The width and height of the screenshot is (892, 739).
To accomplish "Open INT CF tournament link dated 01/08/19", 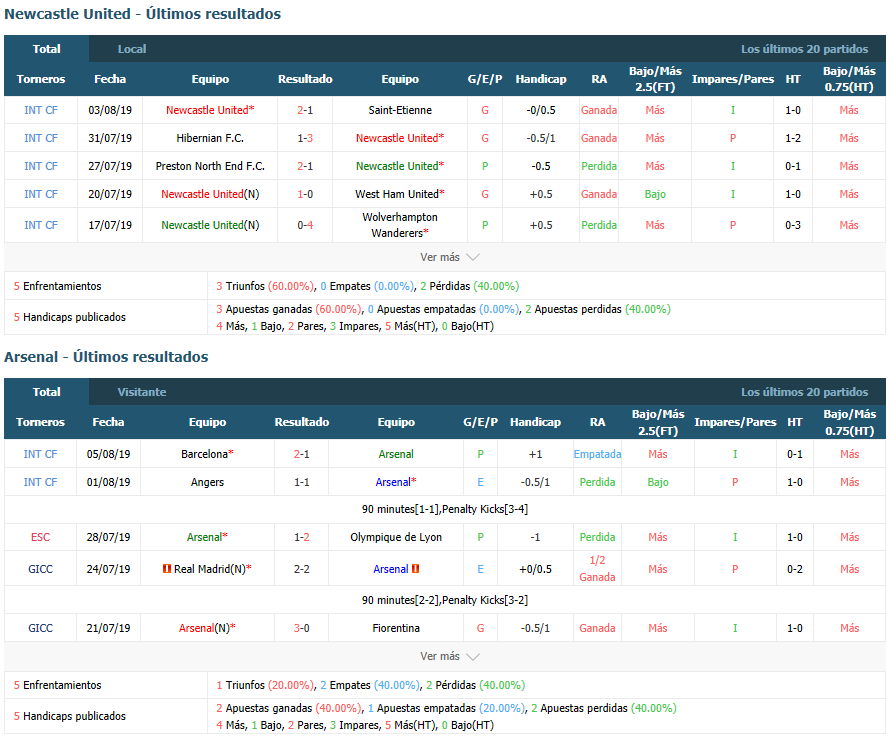I will (x=40, y=482).
